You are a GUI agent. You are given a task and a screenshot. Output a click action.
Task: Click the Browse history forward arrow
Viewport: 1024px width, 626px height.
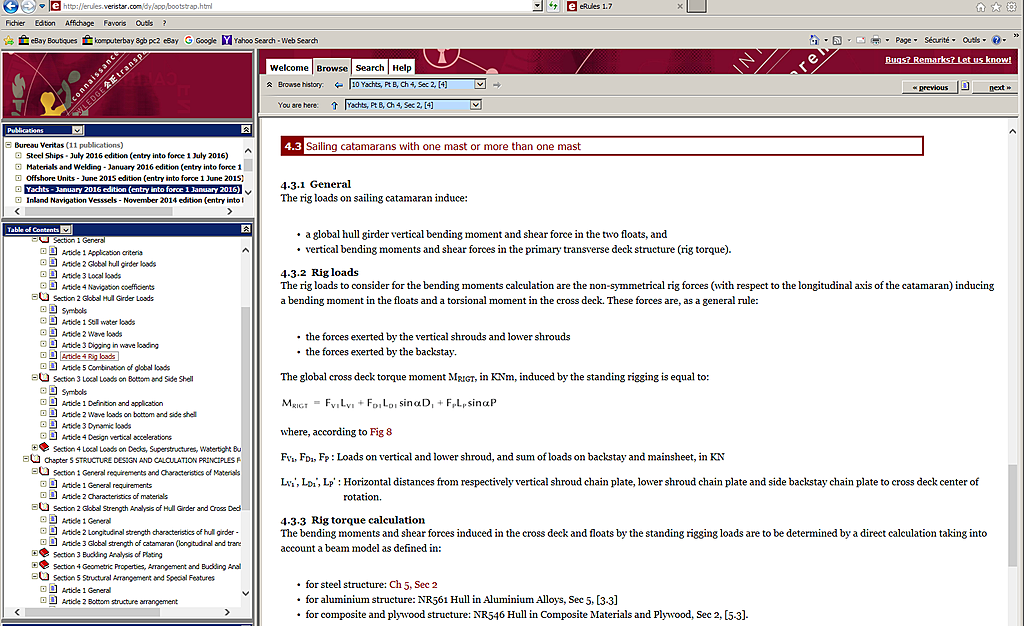497,85
